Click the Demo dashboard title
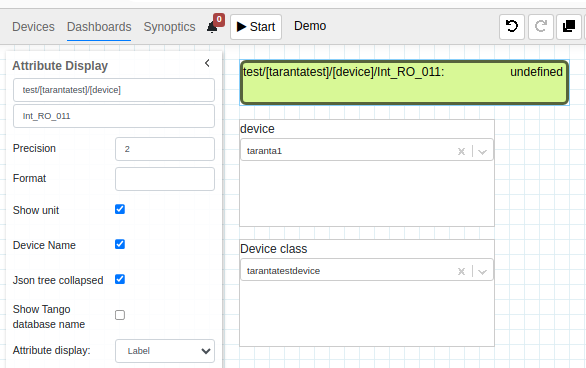Screen dimensions: 586x368 tap(310, 26)
